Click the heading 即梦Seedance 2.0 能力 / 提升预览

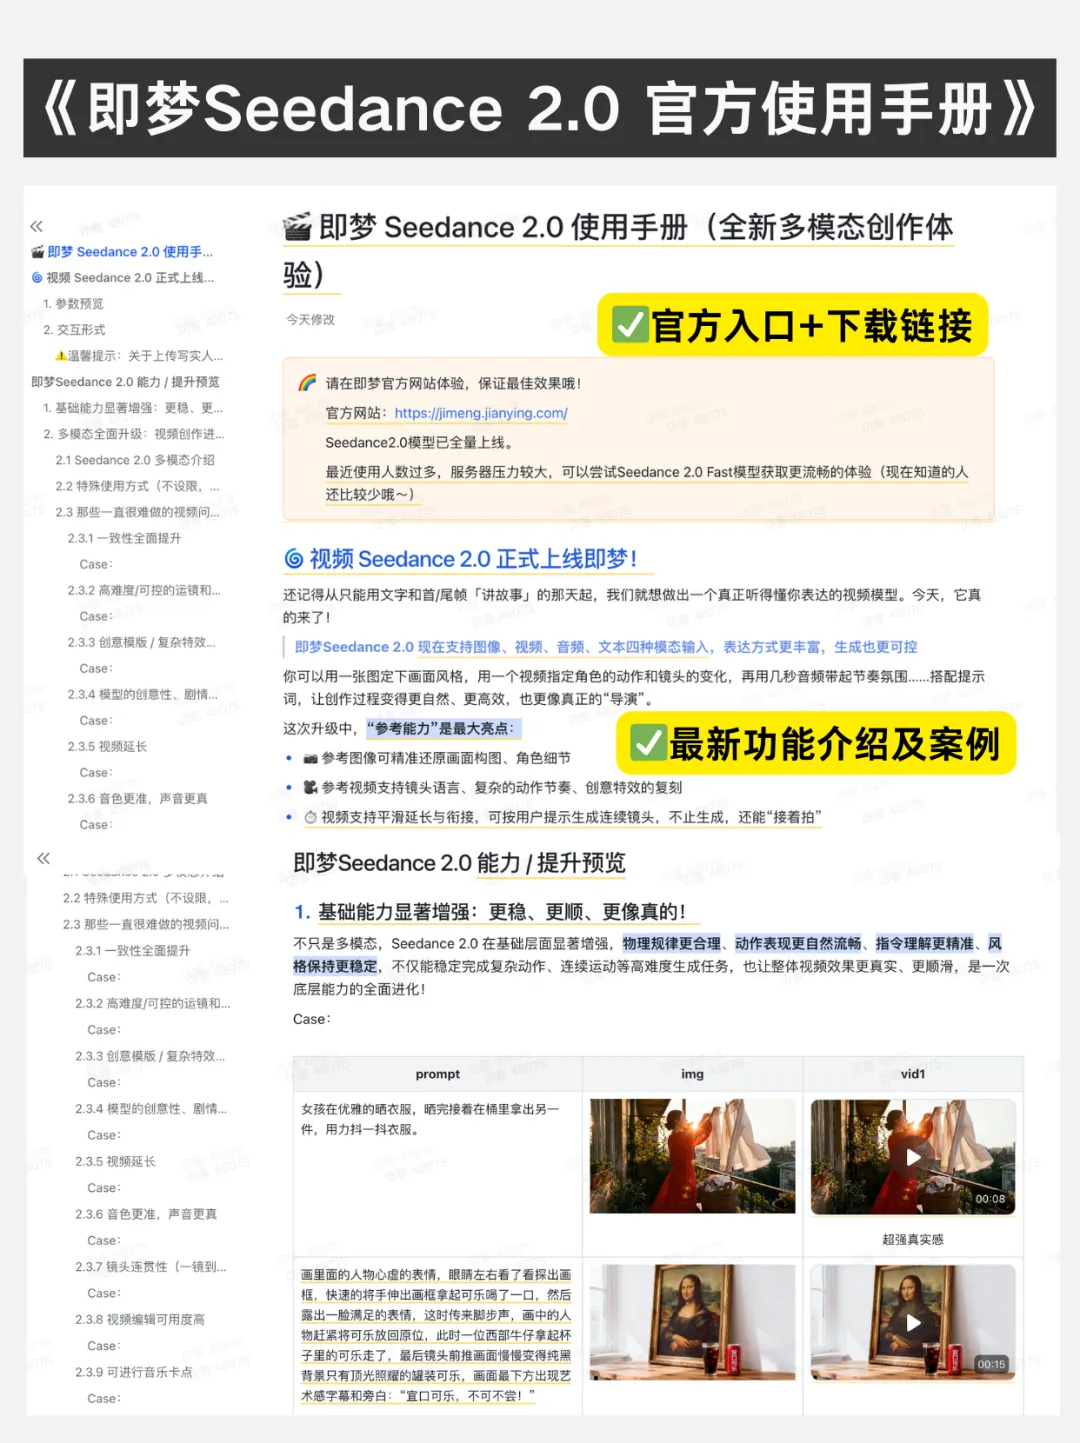pyautogui.click(x=459, y=863)
